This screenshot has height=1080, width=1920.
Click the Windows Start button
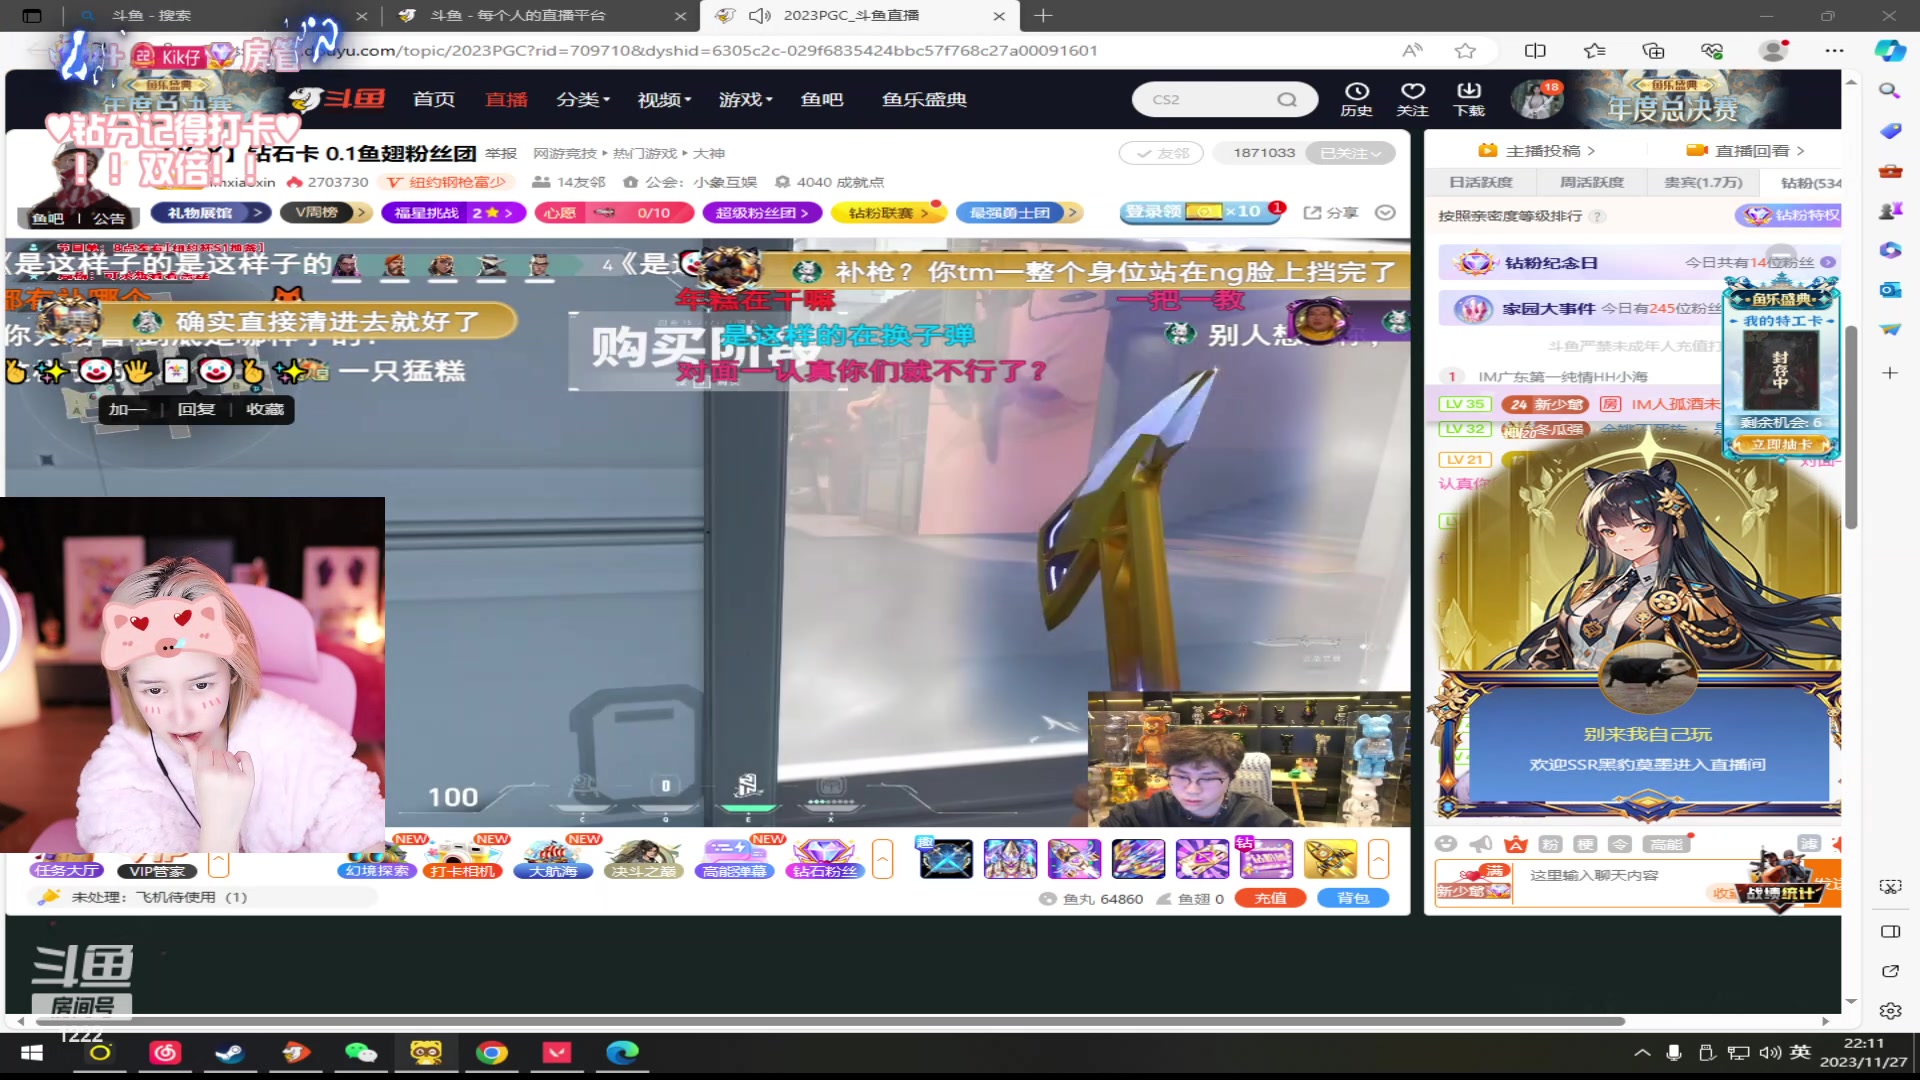click(32, 1053)
